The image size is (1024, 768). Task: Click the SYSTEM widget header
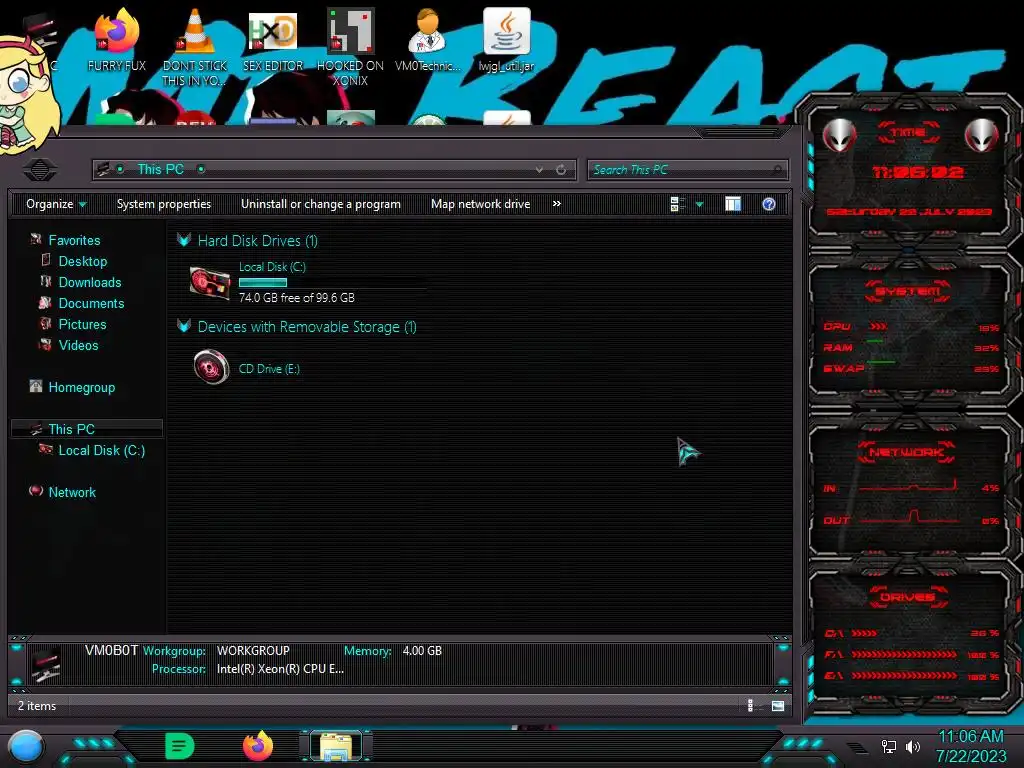(908, 291)
